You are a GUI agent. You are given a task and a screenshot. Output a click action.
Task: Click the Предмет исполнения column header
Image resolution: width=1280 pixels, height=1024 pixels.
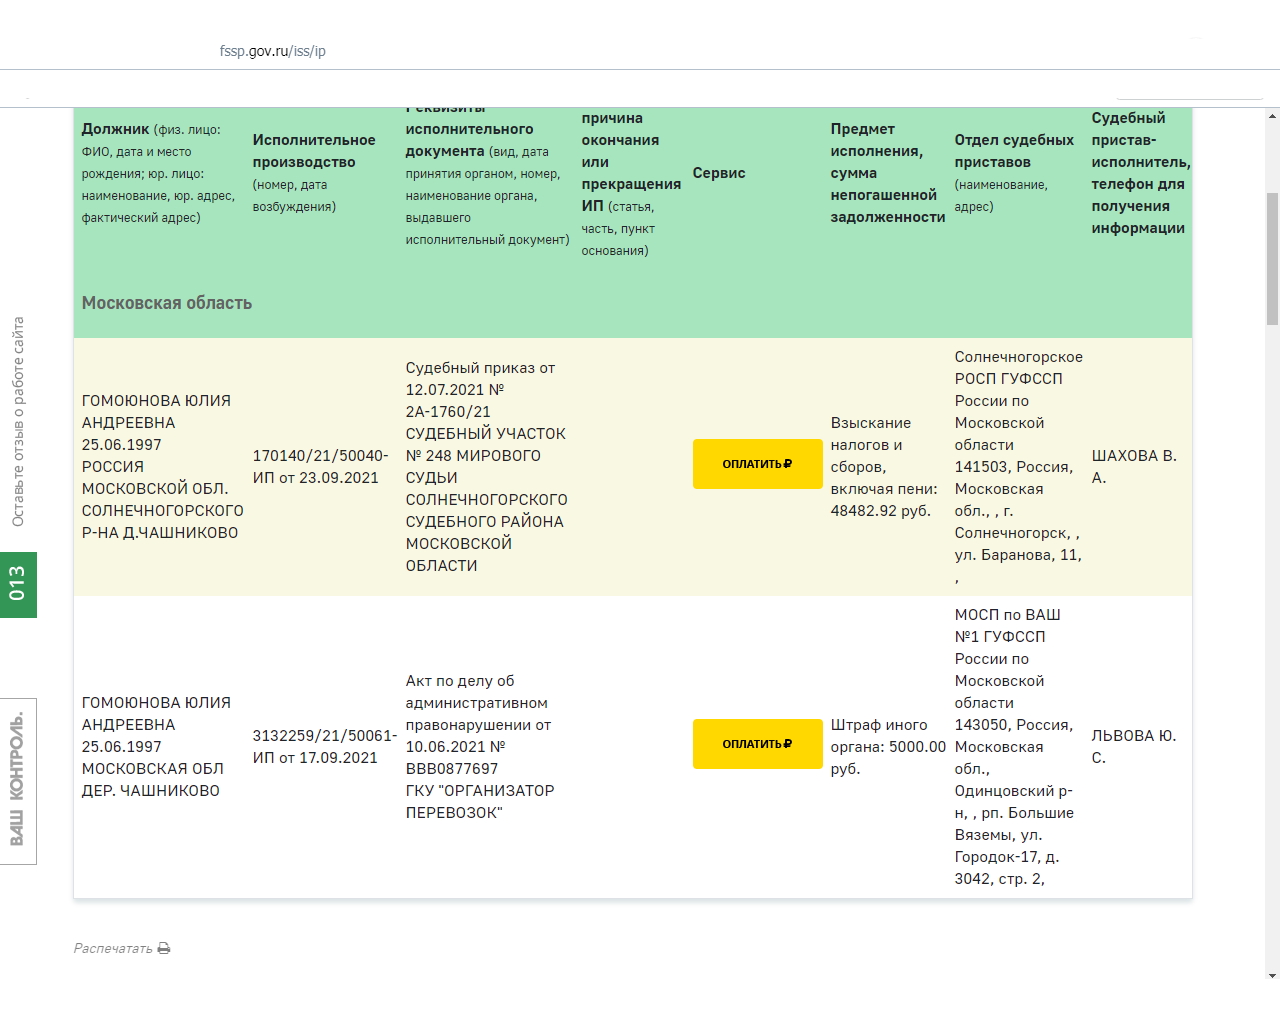point(886,173)
